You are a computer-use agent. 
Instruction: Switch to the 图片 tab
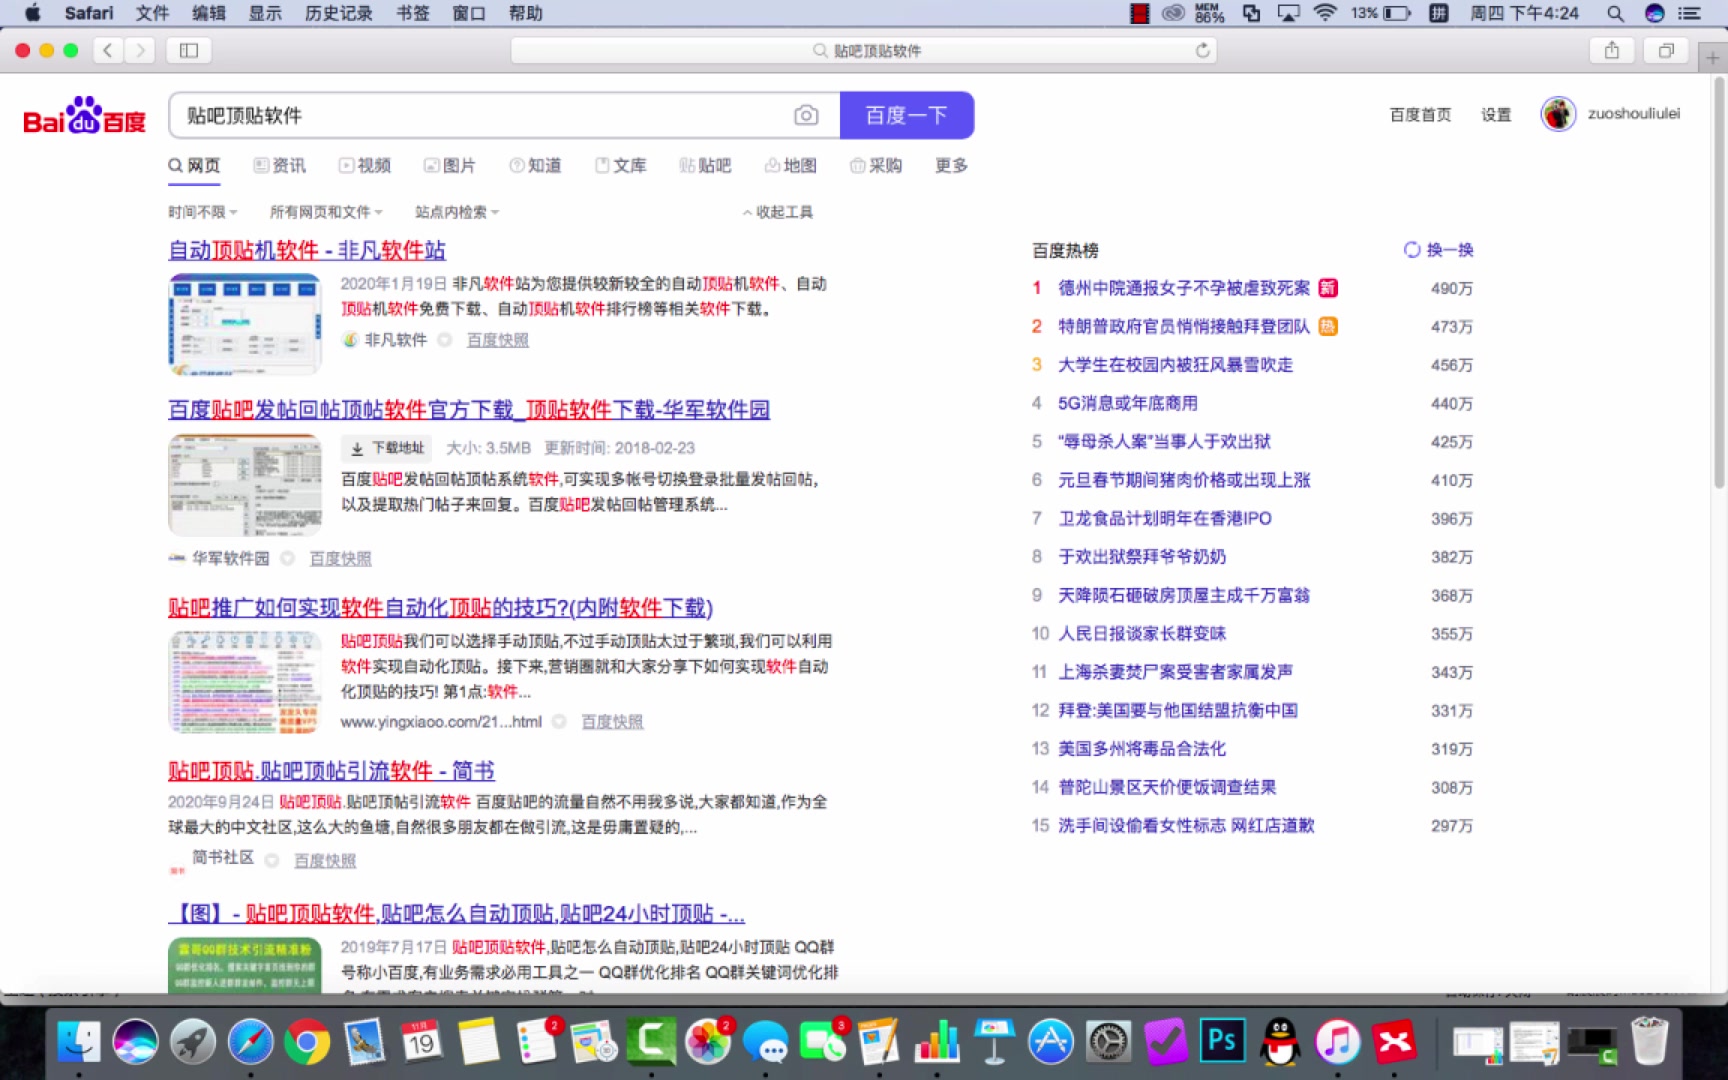click(449, 166)
